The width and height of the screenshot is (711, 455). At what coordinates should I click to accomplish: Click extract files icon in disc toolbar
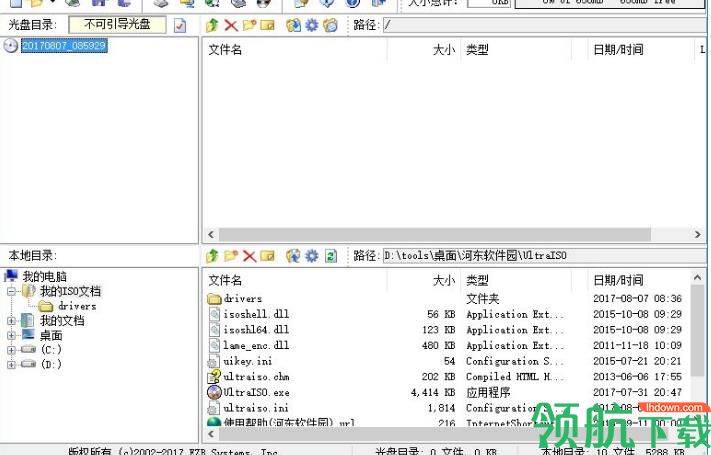[x=293, y=25]
